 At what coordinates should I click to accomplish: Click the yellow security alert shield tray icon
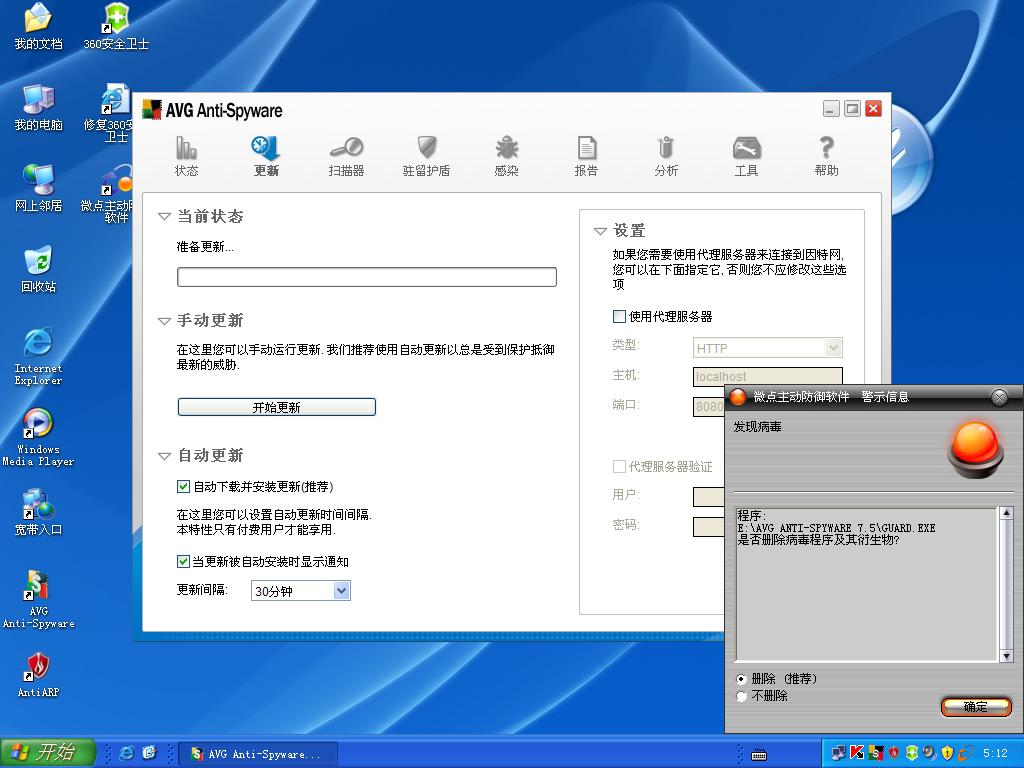point(948,754)
